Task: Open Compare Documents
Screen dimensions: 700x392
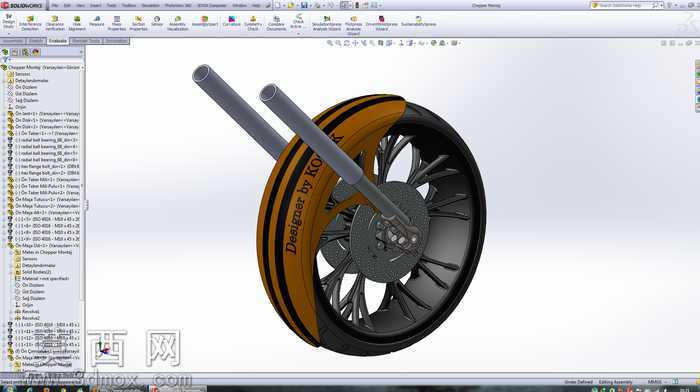Action: coord(276,23)
